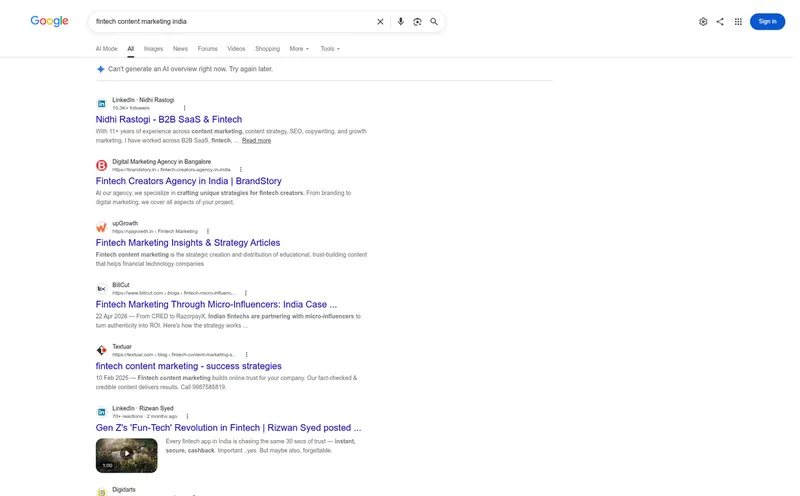This screenshot has width=800, height=496.
Task: Select the All results tab
Action: click(131, 49)
